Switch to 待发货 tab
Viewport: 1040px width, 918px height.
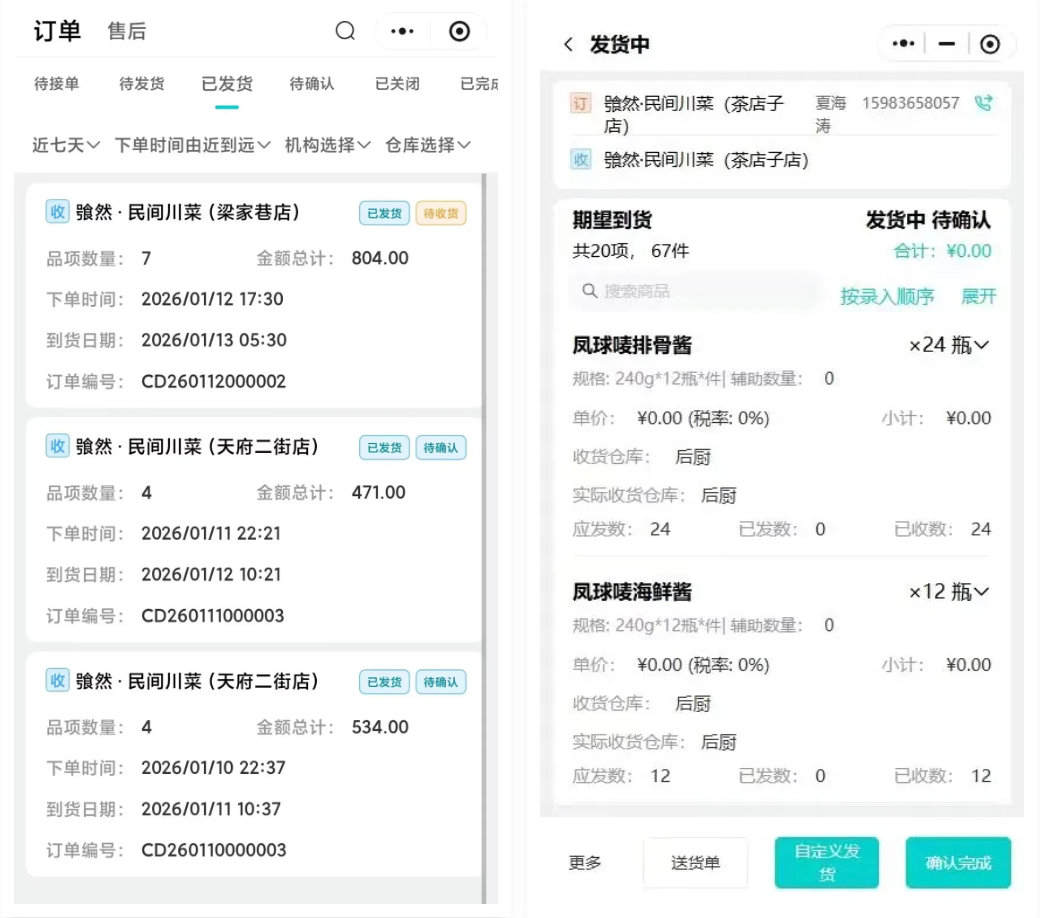pos(141,84)
